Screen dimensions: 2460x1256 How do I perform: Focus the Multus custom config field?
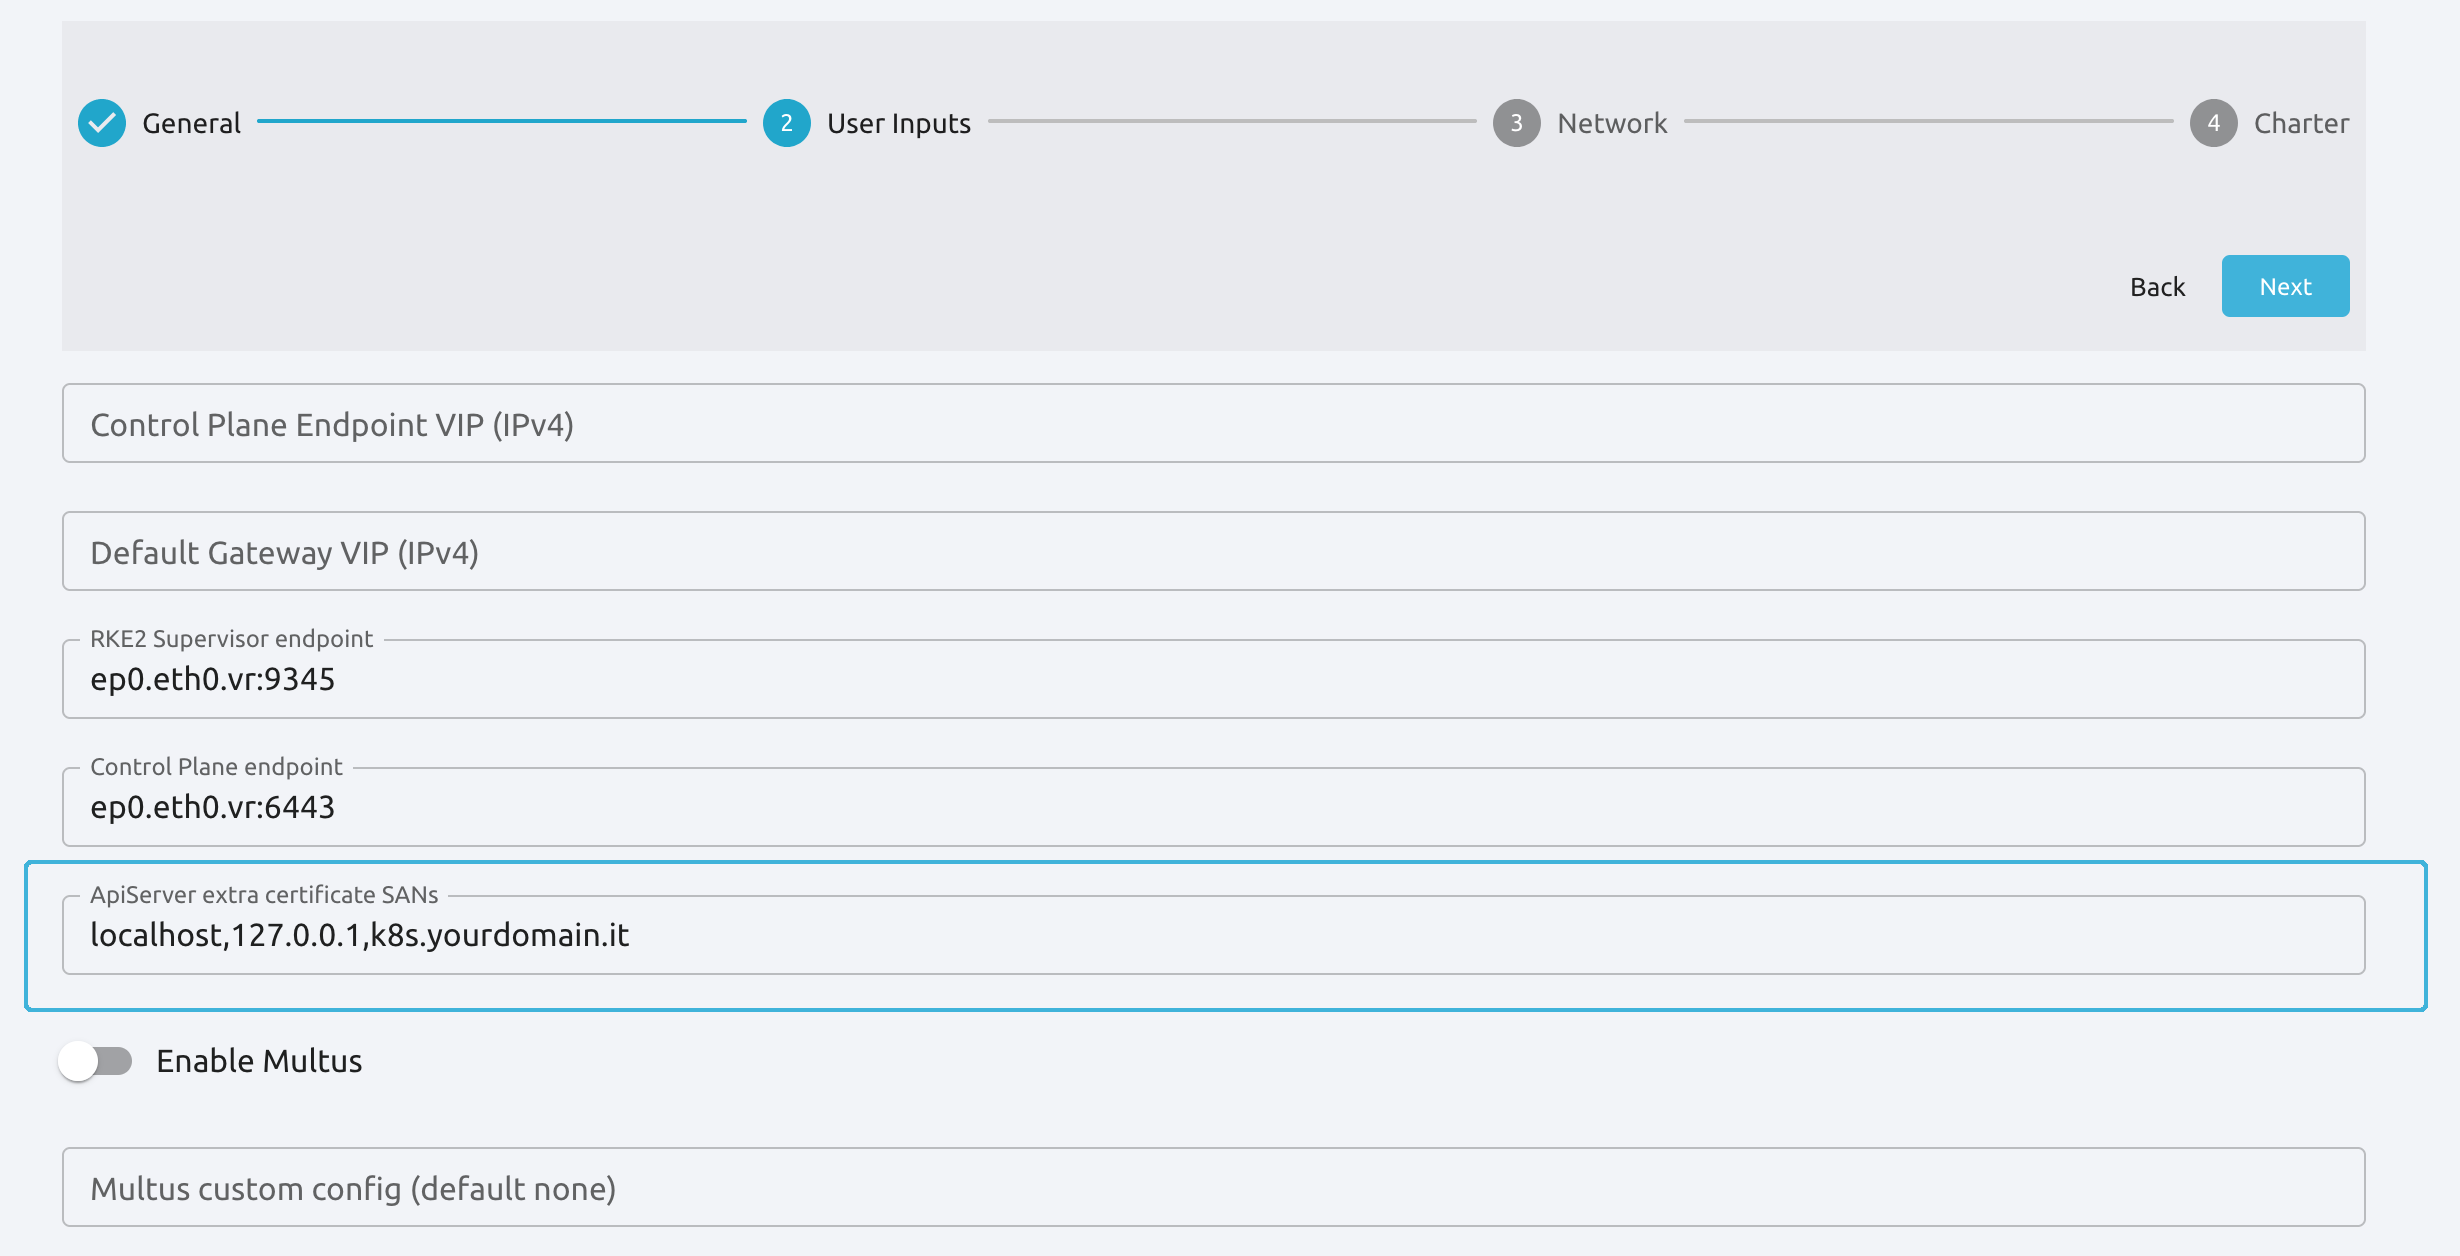tap(1214, 1187)
